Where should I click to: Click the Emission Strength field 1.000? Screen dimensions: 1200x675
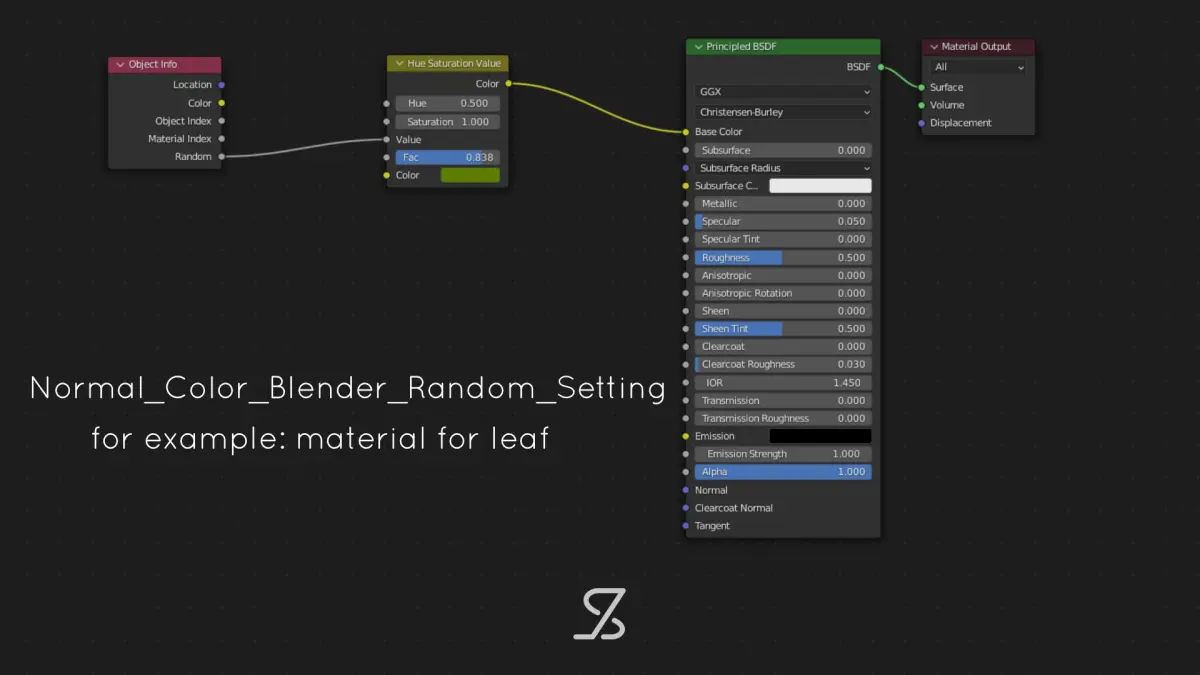(783, 454)
